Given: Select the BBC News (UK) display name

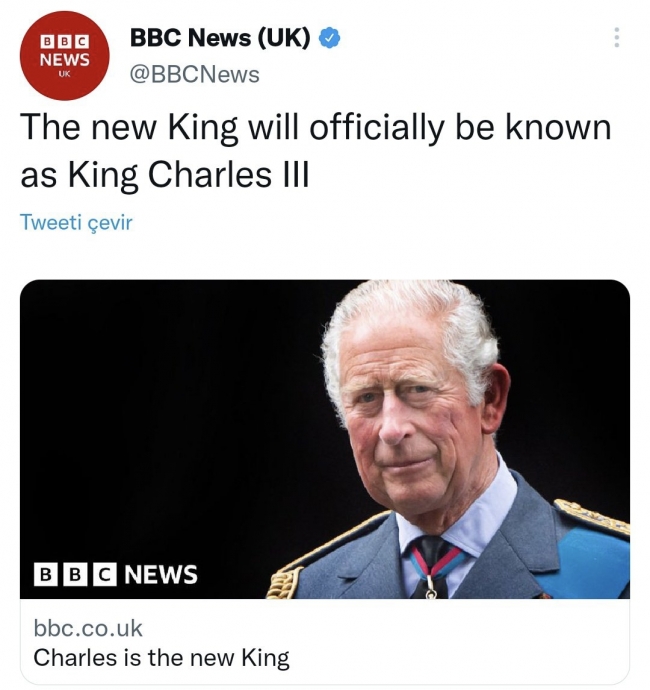Looking at the screenshot, I should 220,38.
